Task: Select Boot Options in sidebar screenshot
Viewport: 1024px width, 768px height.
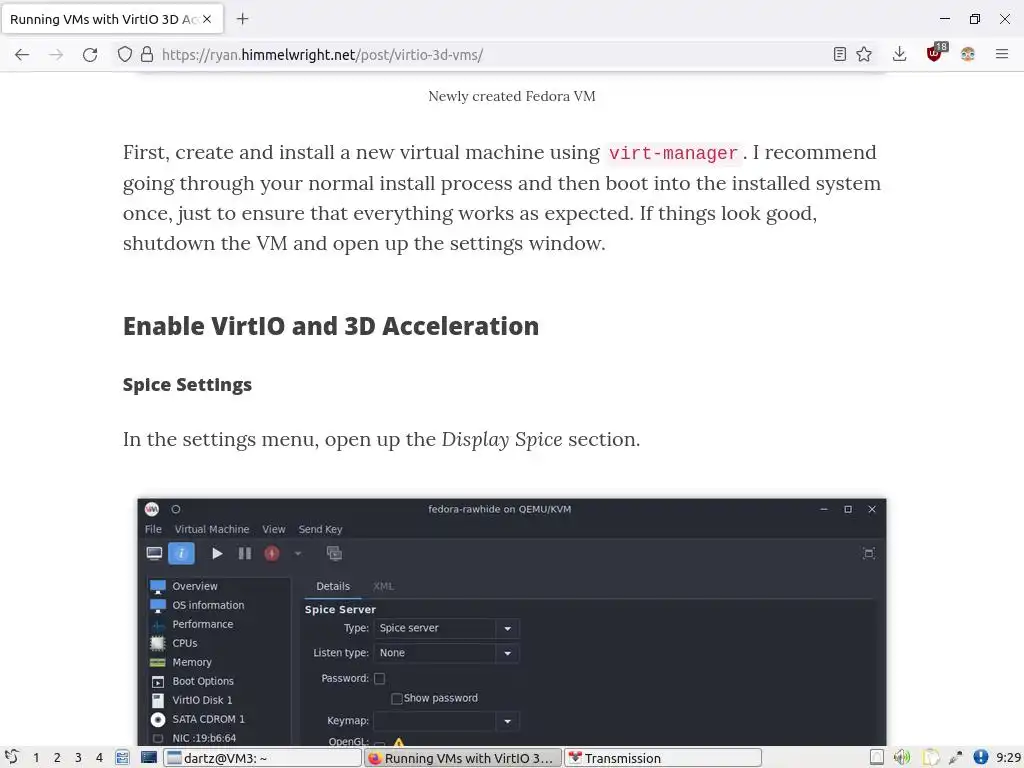Action: pyautogui.click(x=218, y=681)
